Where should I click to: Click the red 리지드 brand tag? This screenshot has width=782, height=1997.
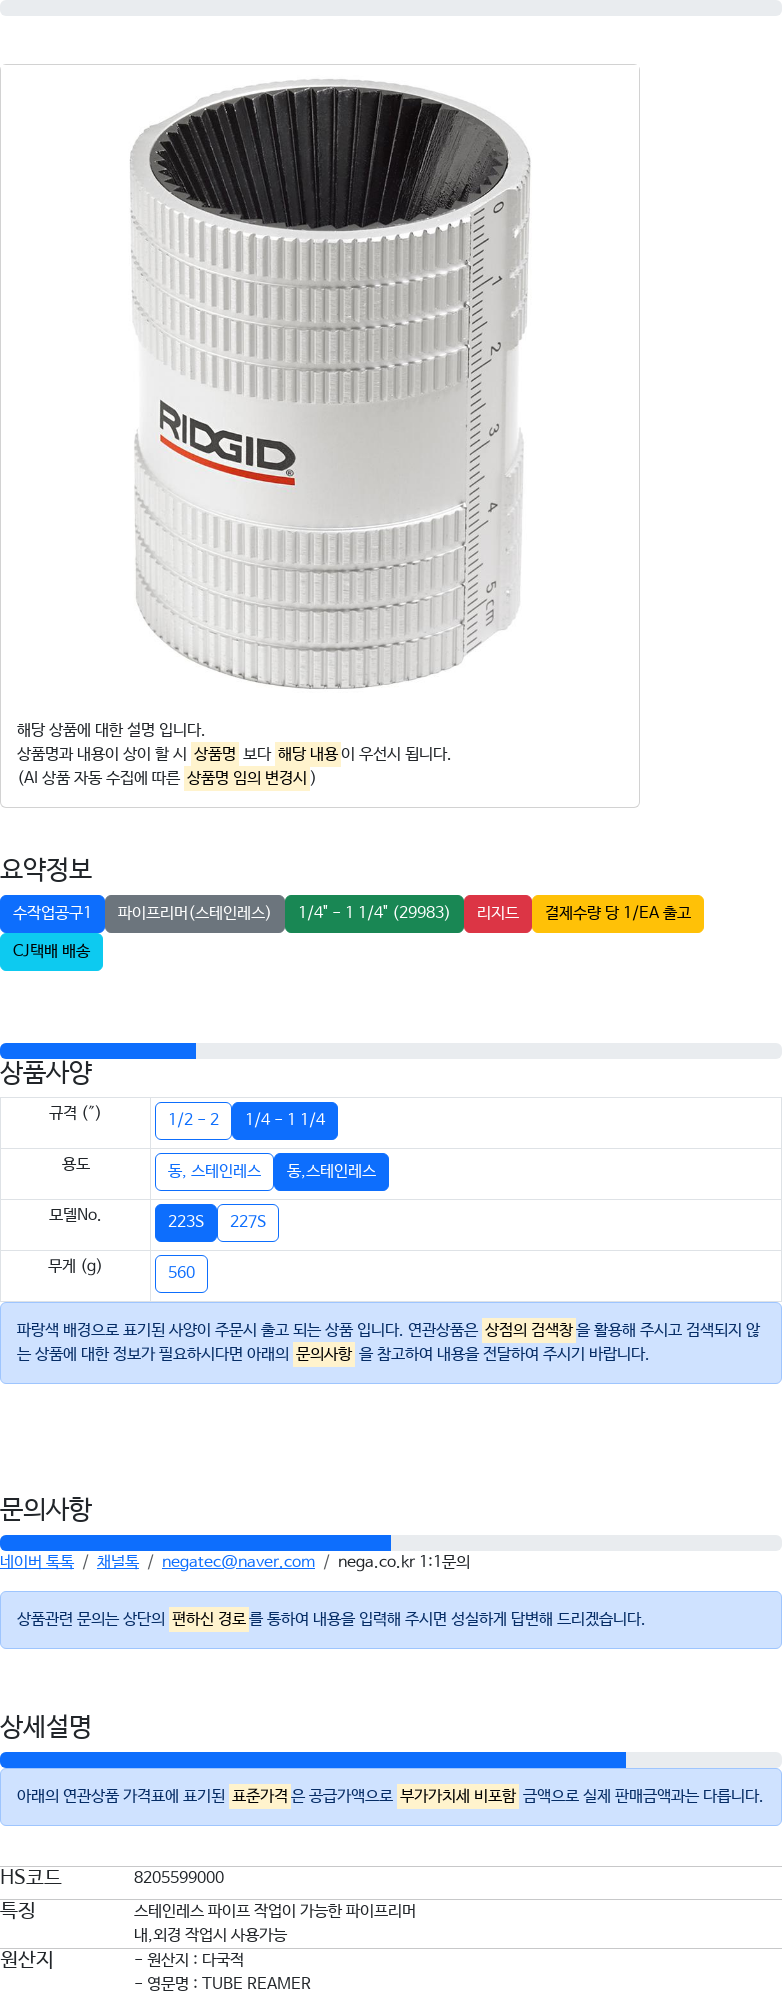[x=498, y=913]
